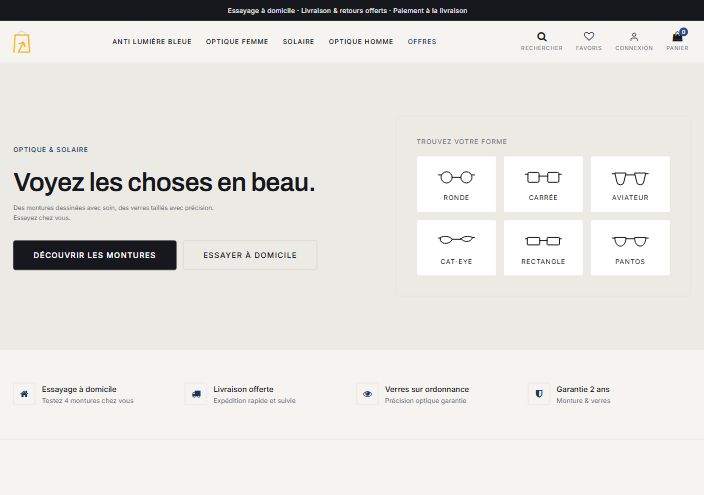Select square glasses icon

tap(543, 177)
